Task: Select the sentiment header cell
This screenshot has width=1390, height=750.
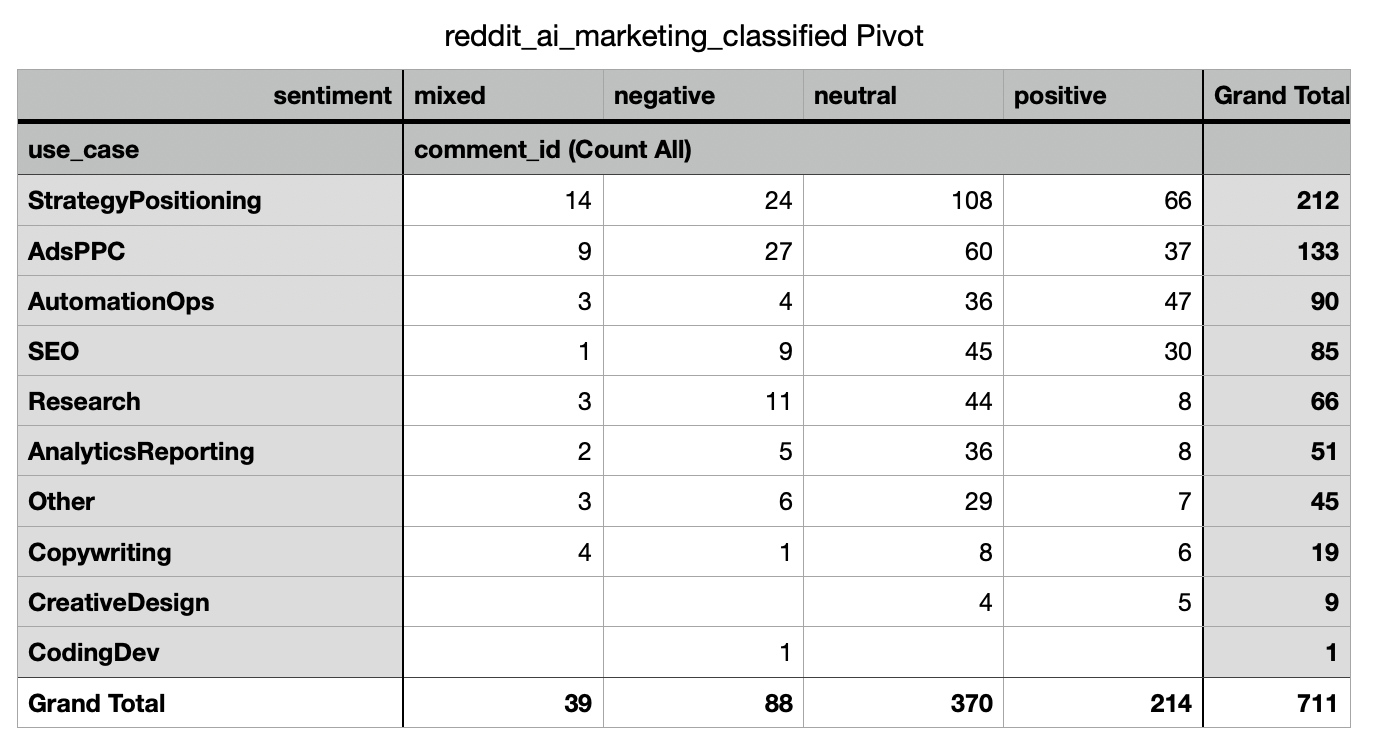Action: click(333, 96)
